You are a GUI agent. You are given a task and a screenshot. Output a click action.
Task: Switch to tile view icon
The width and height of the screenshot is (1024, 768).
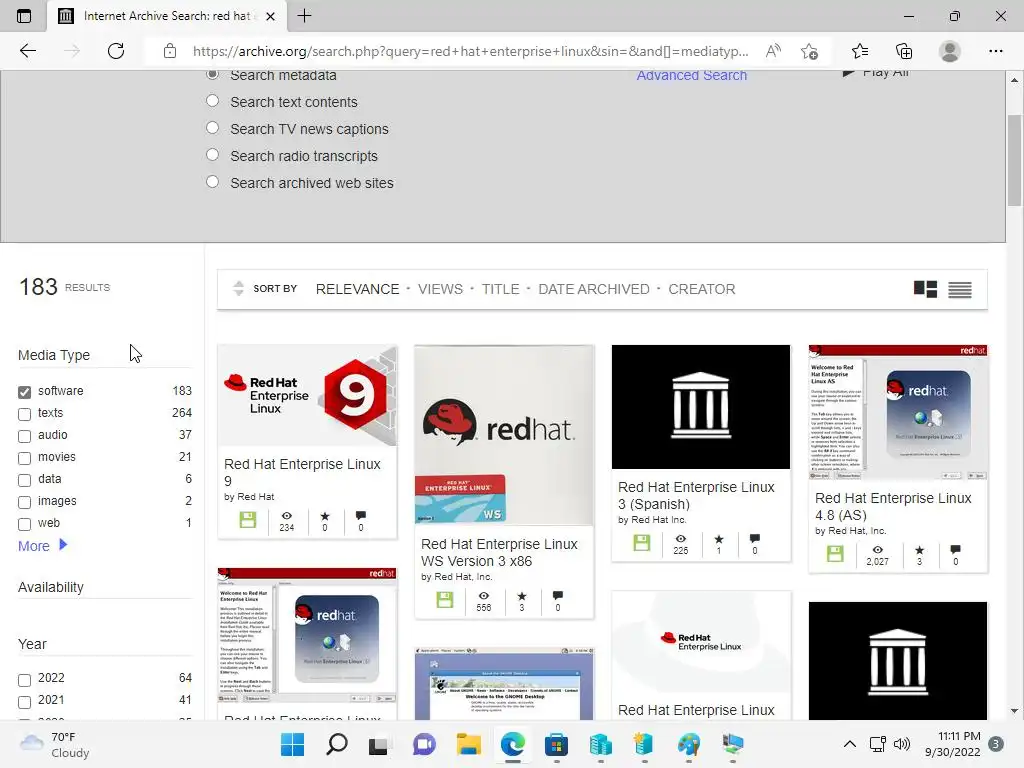(925, 289)
